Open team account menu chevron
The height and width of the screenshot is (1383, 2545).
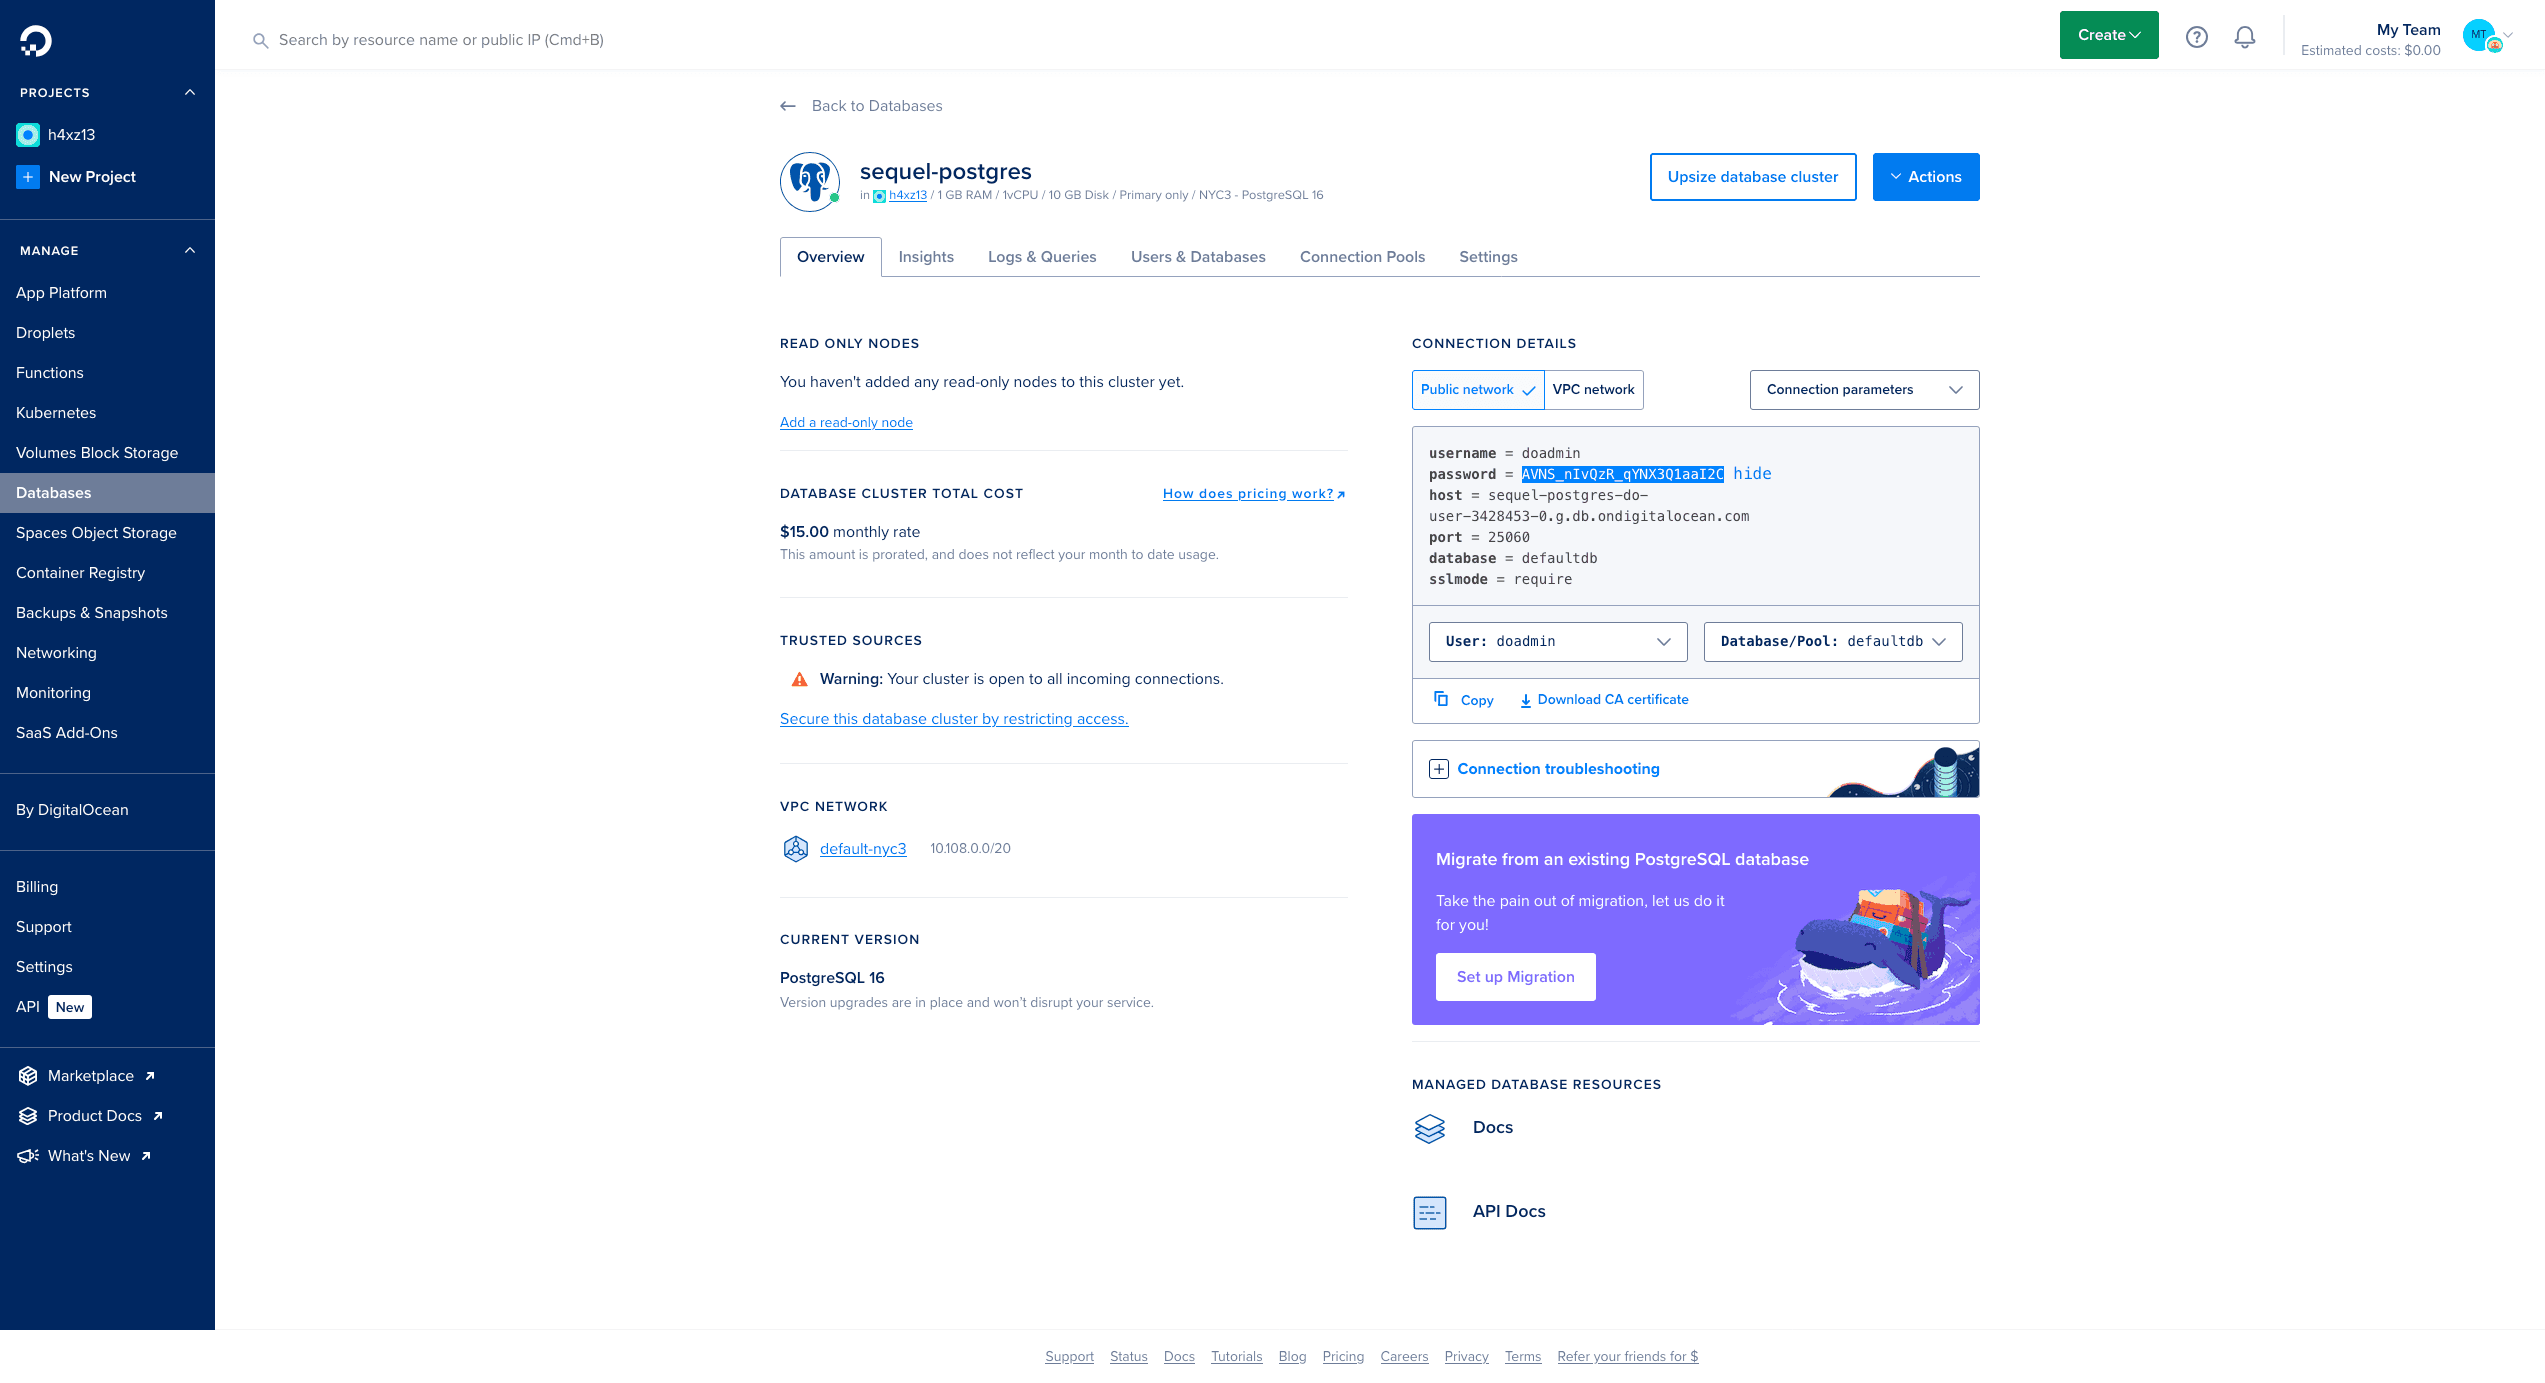tap(2507, 35)
